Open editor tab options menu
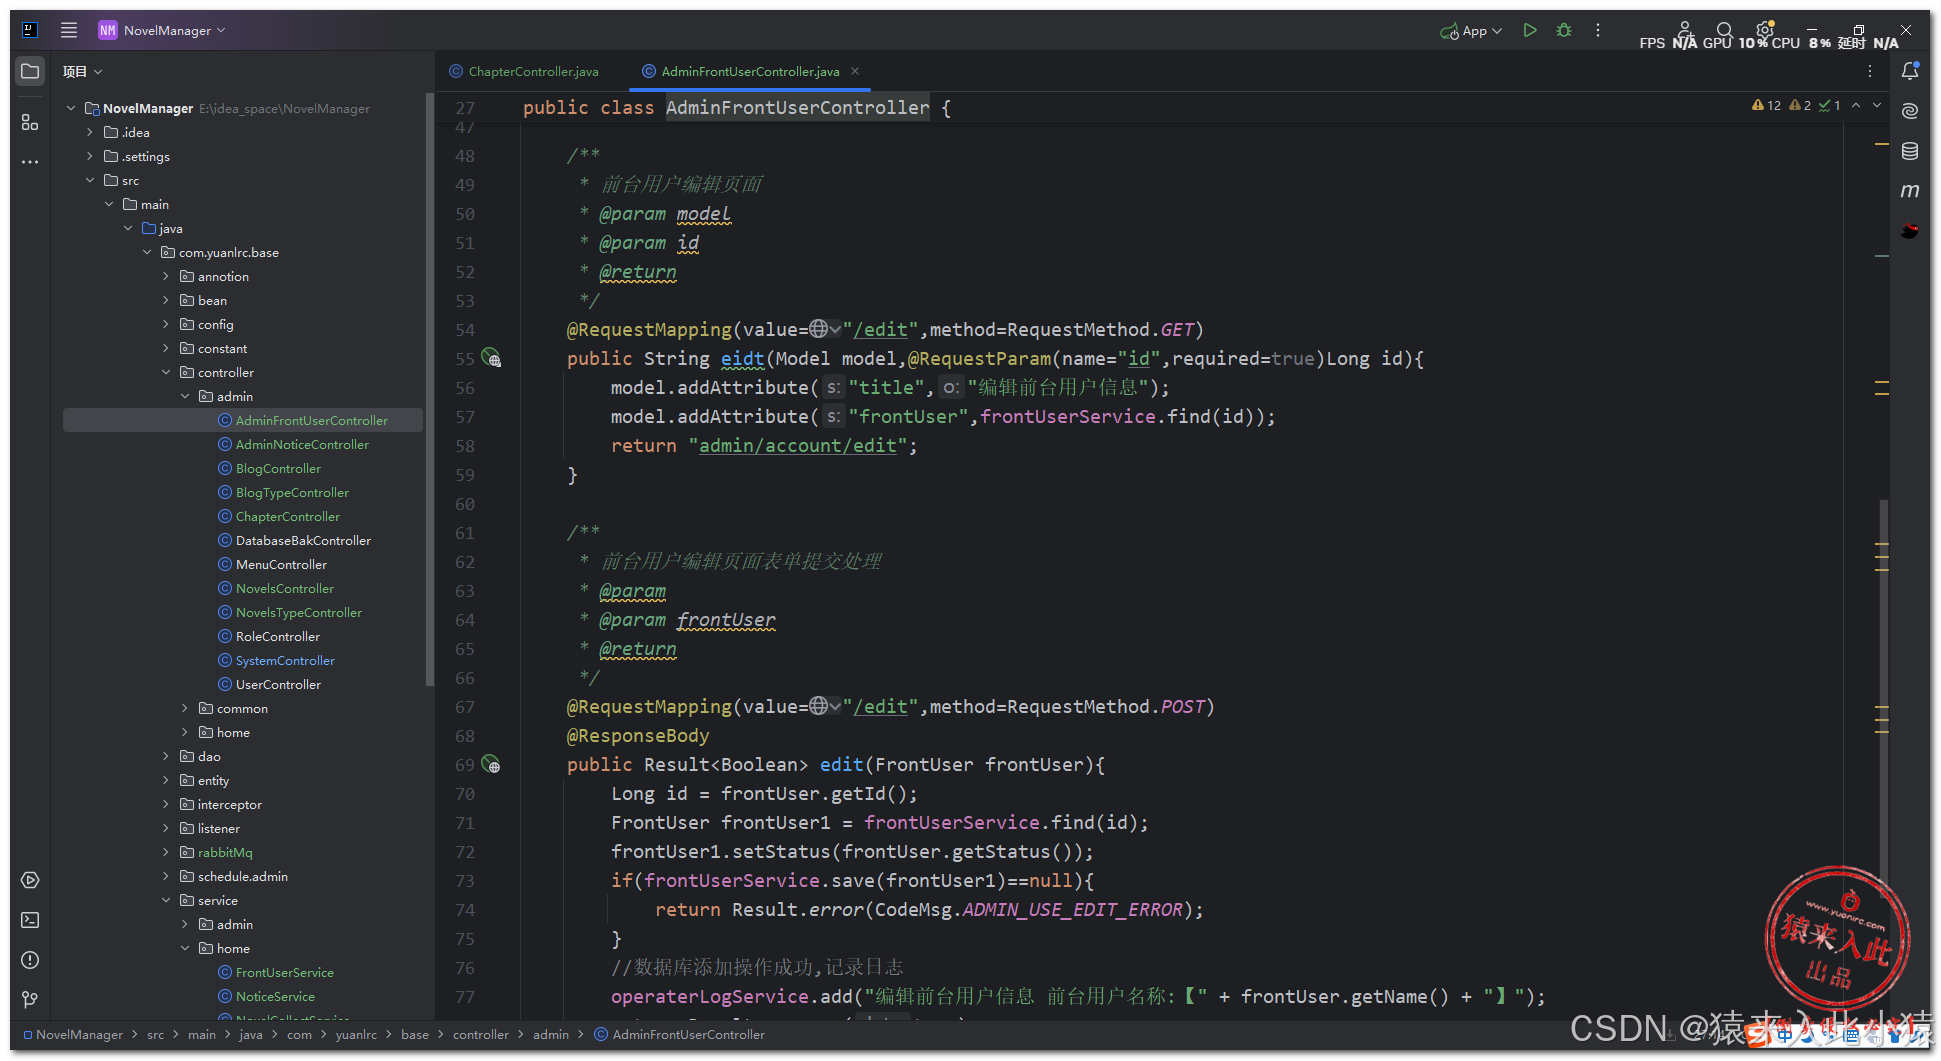Image resolution: width=1941 pixels, height=1061 pixels. [x=1870, y=71]
